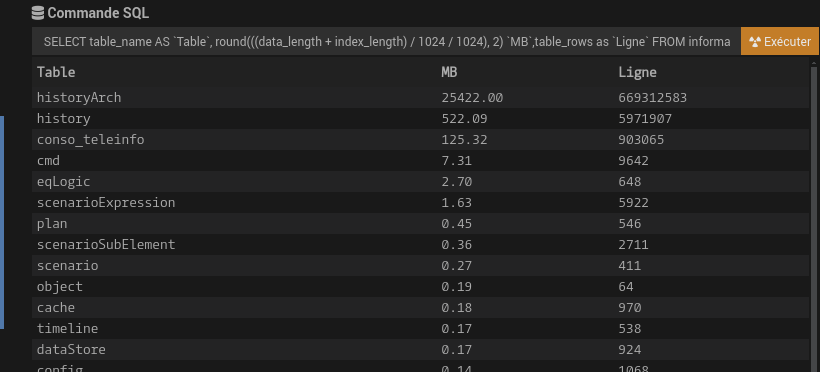Click the 669312583 row count cell
The image size is (820, 372).
652,98
